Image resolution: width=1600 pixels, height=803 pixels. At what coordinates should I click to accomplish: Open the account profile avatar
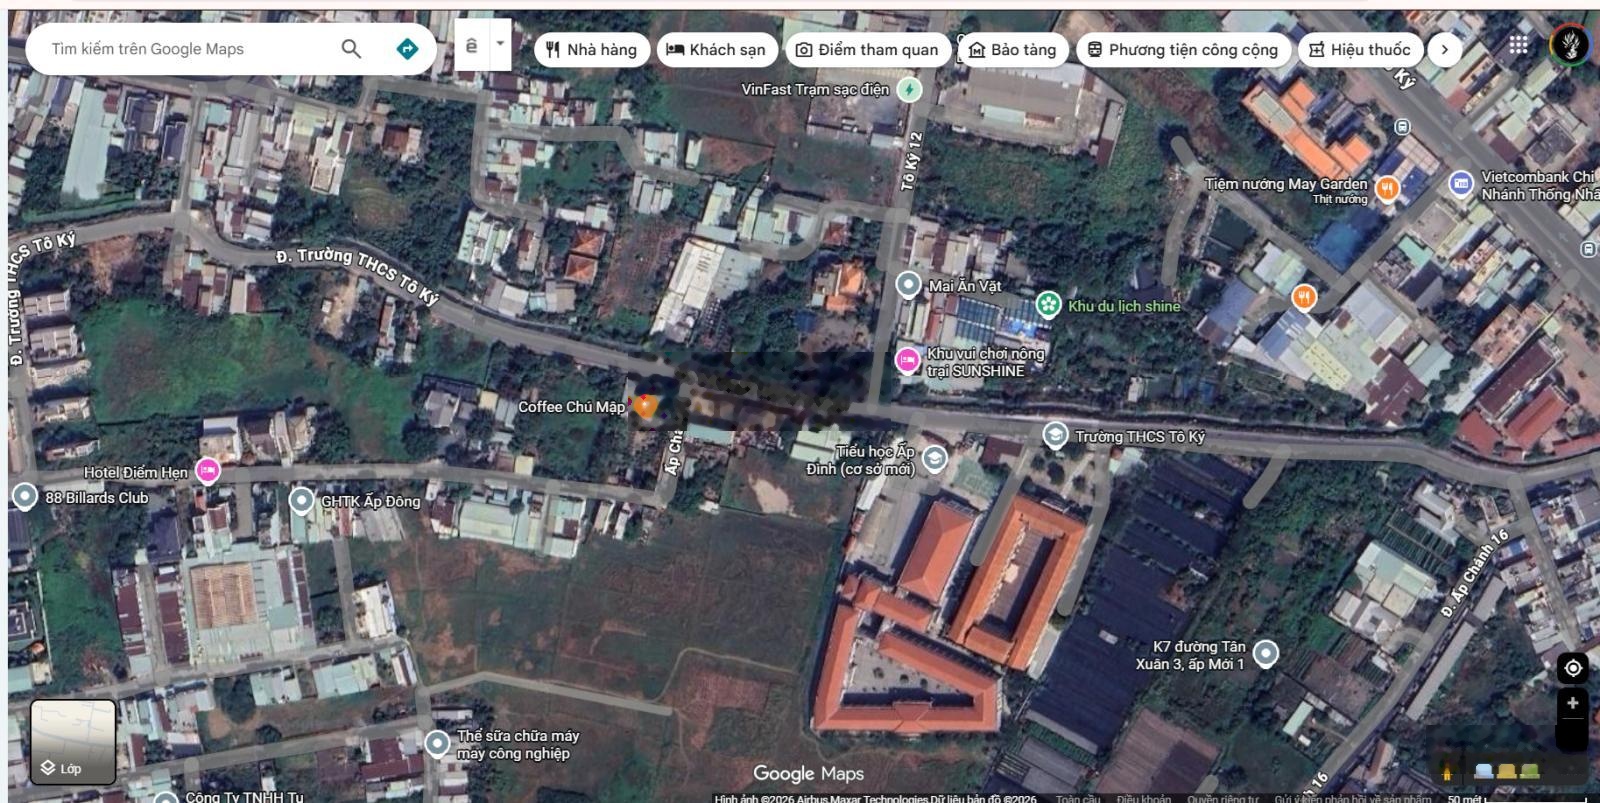[1569, 45]
